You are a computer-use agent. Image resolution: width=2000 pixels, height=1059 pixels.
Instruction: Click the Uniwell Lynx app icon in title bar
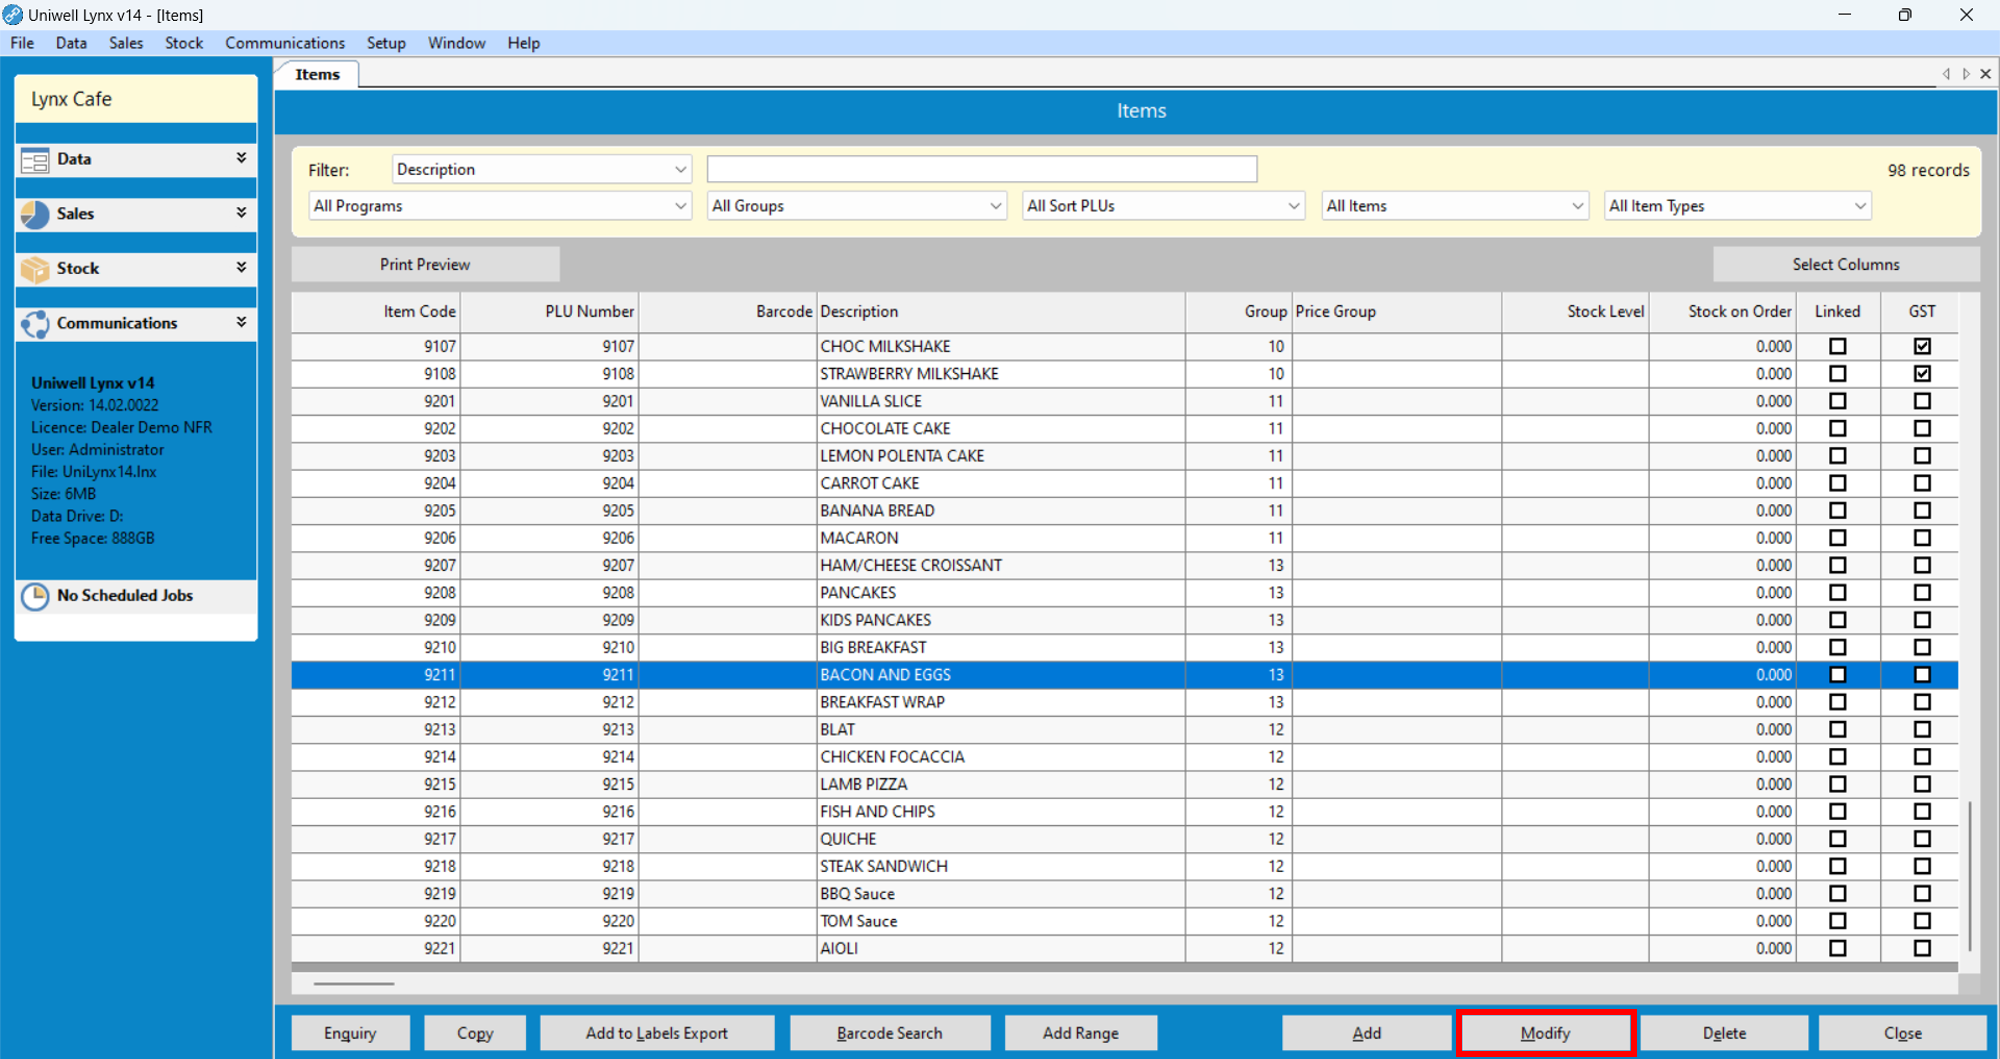[x=12, y=14]
